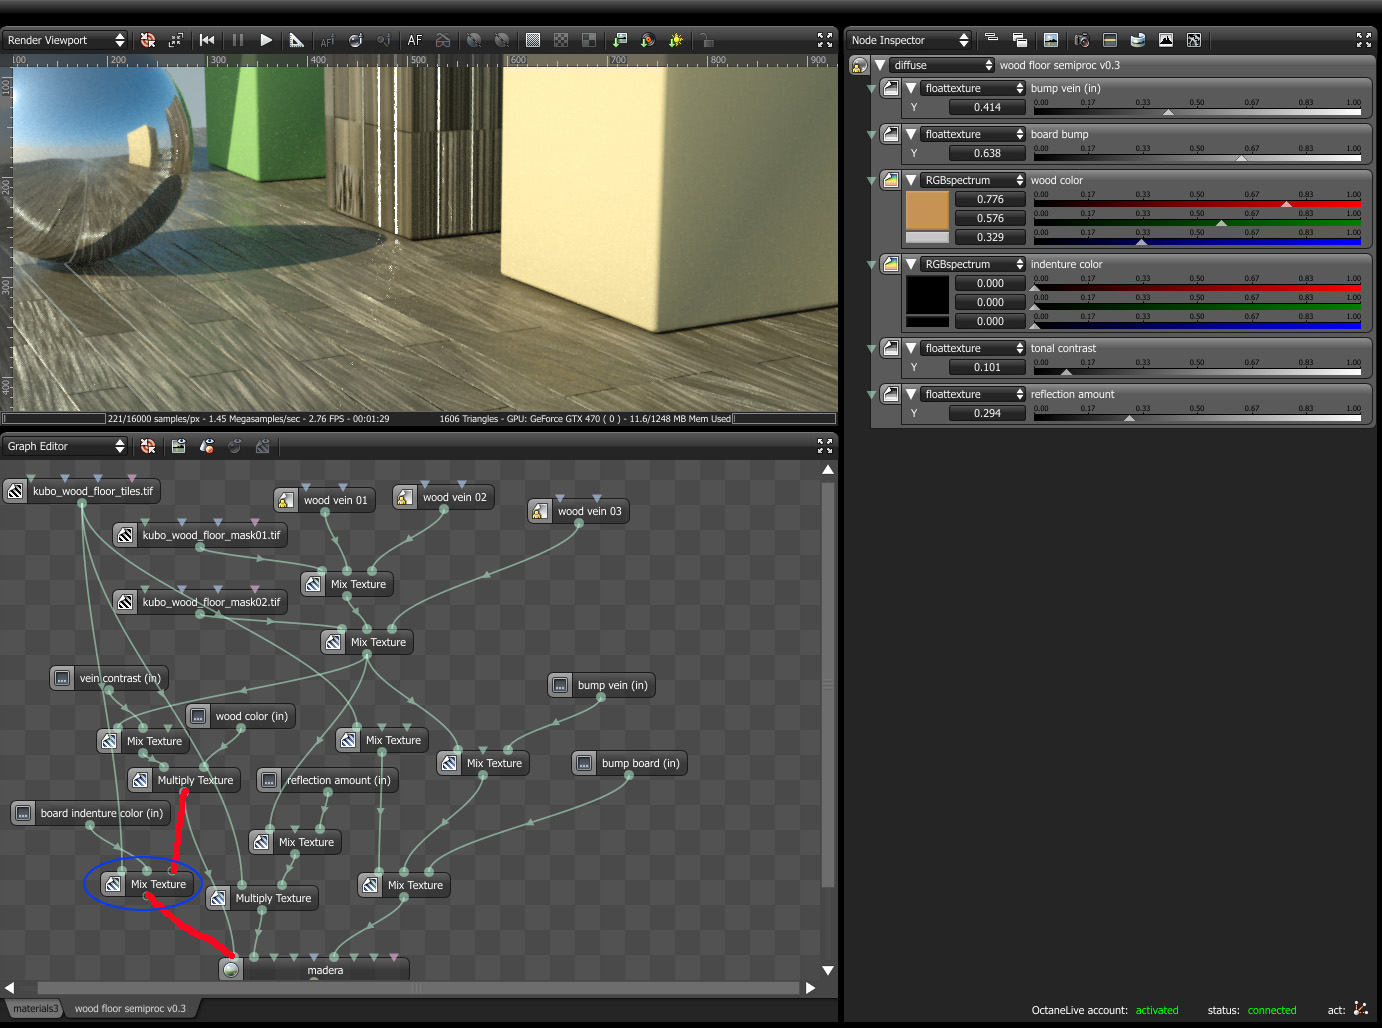Viewport: 1382px width, 1028px height.
Task: Click the wood color orange swatch
Action: pos(927,210)
